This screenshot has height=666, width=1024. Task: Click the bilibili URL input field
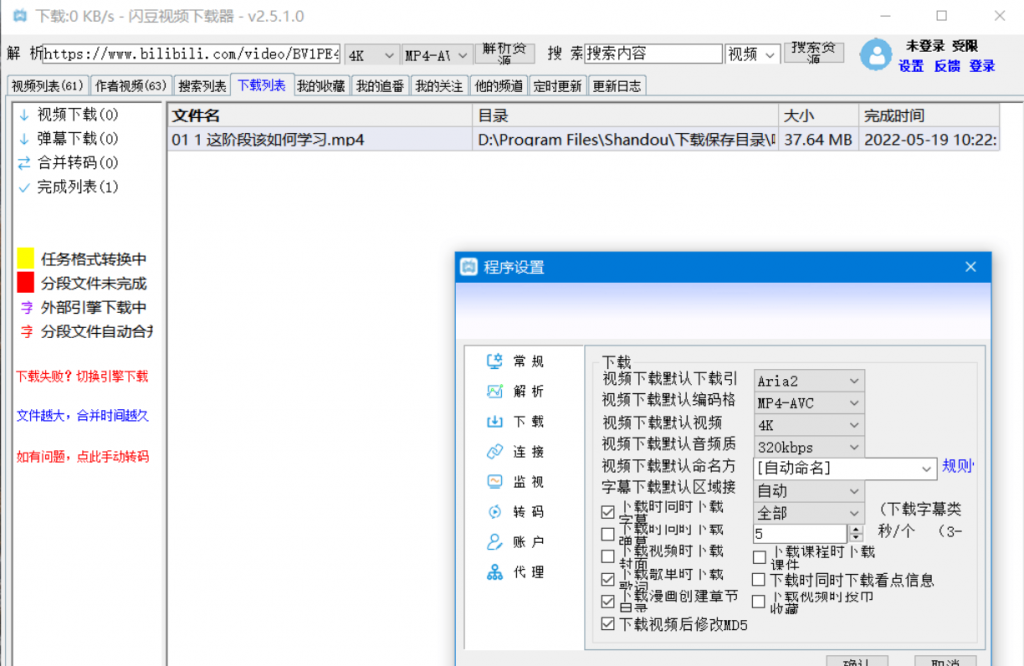pos(191,54)
